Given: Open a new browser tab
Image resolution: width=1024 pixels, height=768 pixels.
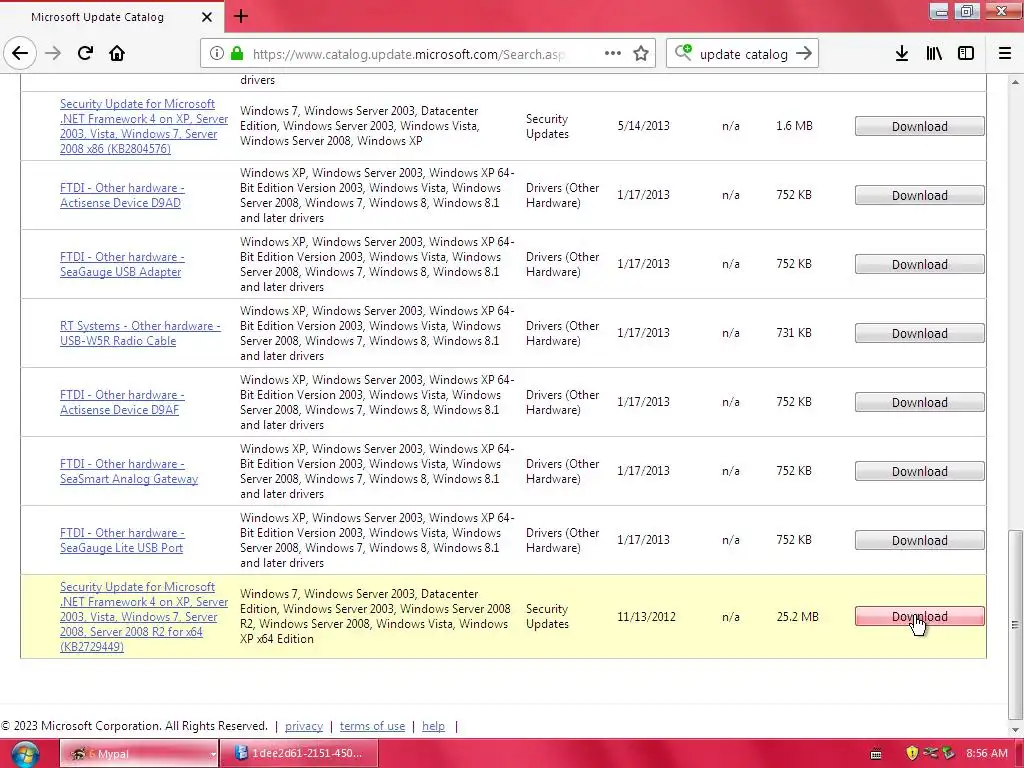Looking at the screenshot, I should pos(241,16).
